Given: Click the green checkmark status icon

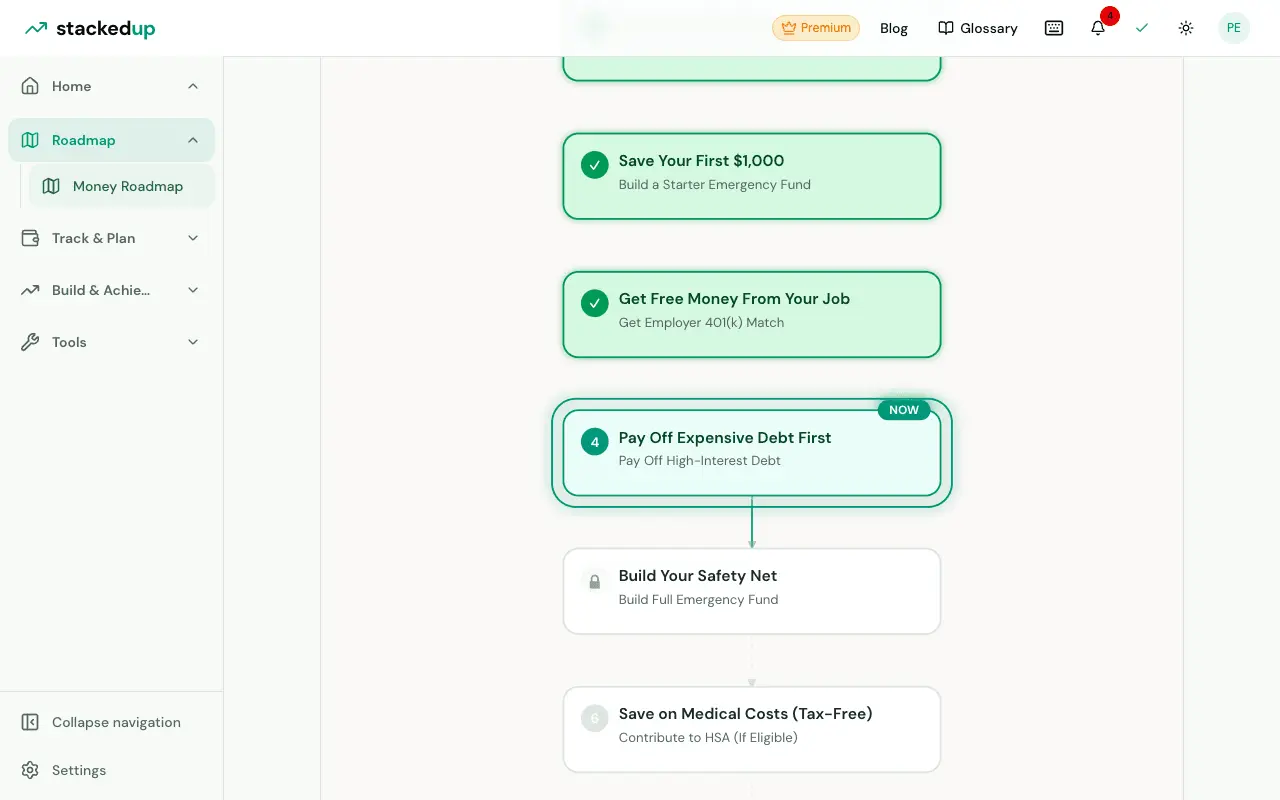Looking at the screenshot, I should click(x=1142, y=28).
